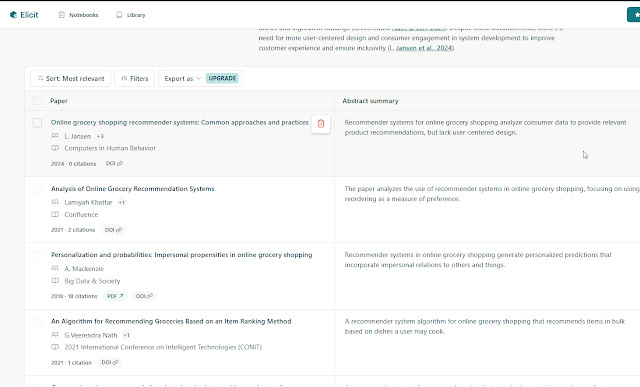Expand +1 authors next to Lamiyah Khattar

(x=122, y=202)
